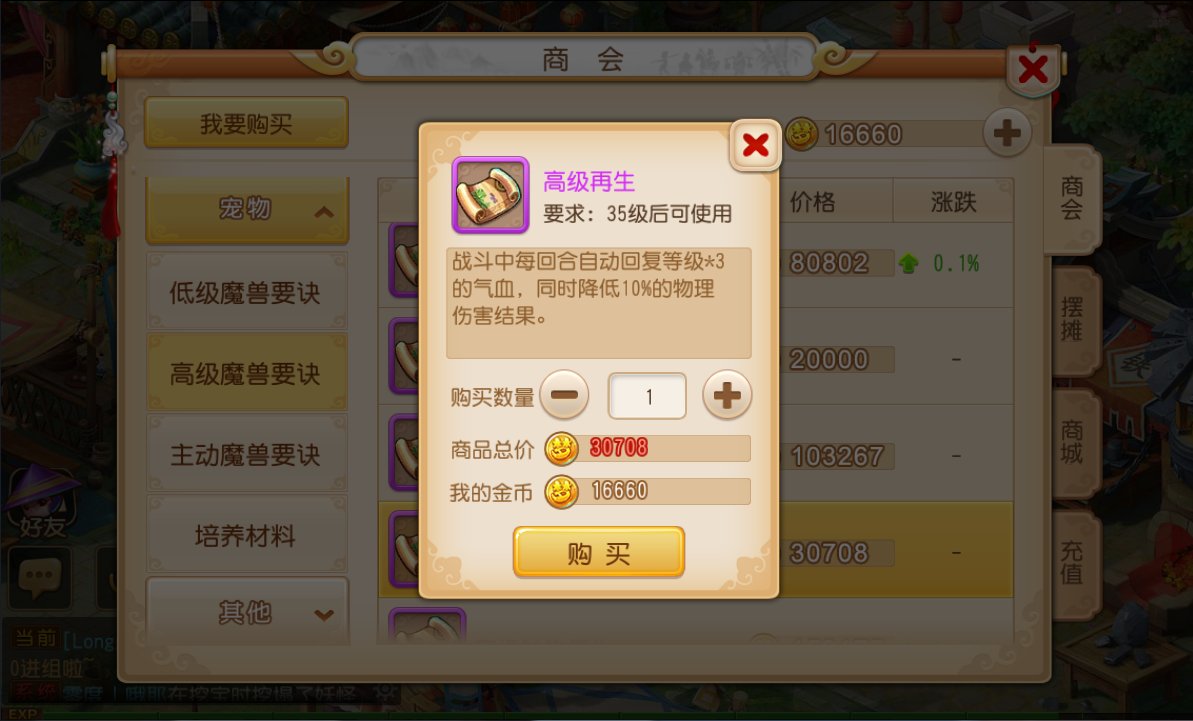Screen dimensions: 1193x721
Task: Switch to the 商城 side tab
Action: coord(1073,442)
